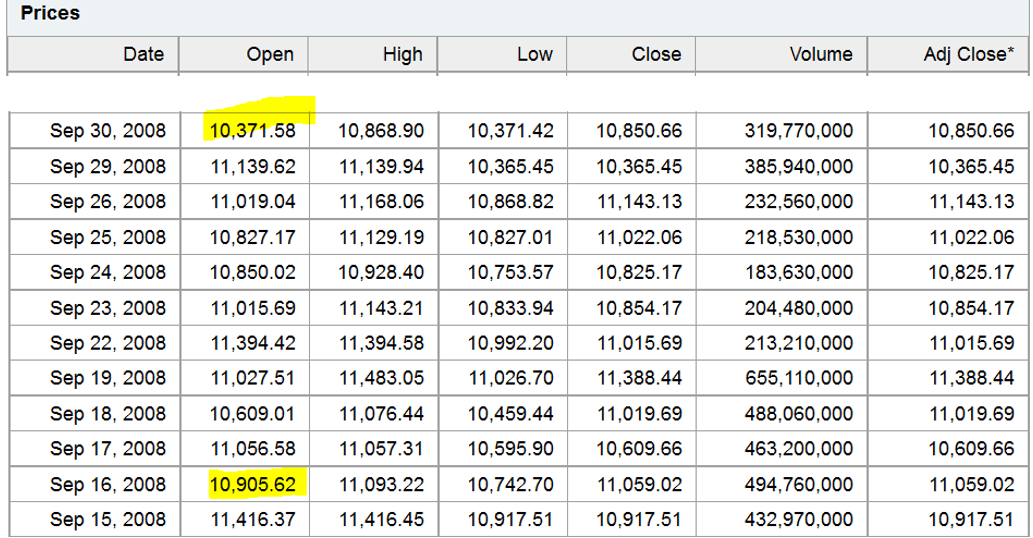Click the Sep 30, 2008 date cell
Screen dimensions: 1033x538
pos(108,131)
